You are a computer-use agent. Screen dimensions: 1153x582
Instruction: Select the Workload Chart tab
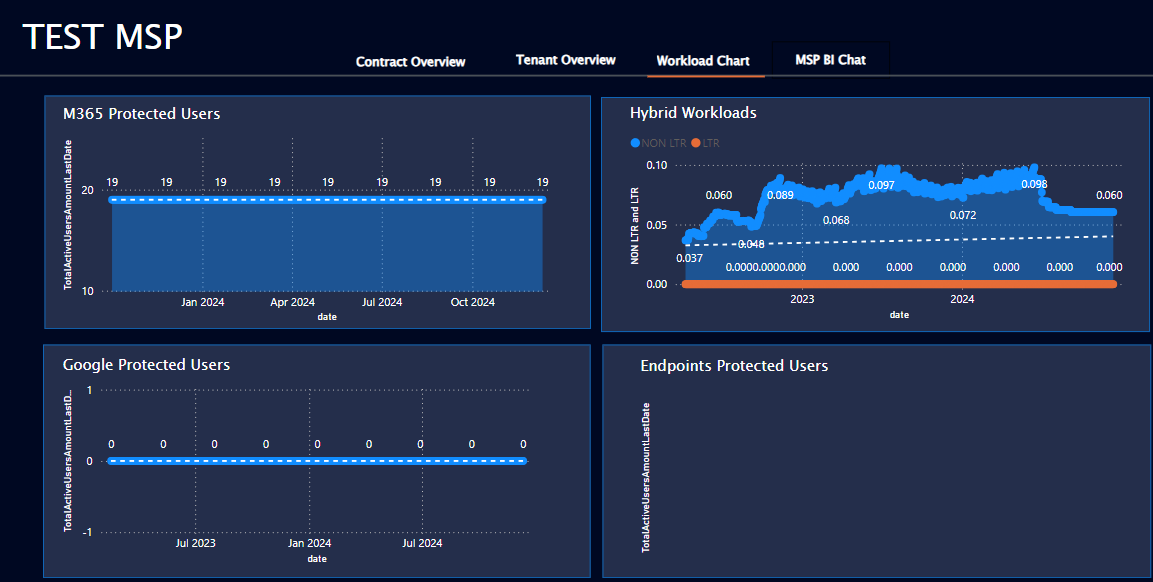coord(703,61)
